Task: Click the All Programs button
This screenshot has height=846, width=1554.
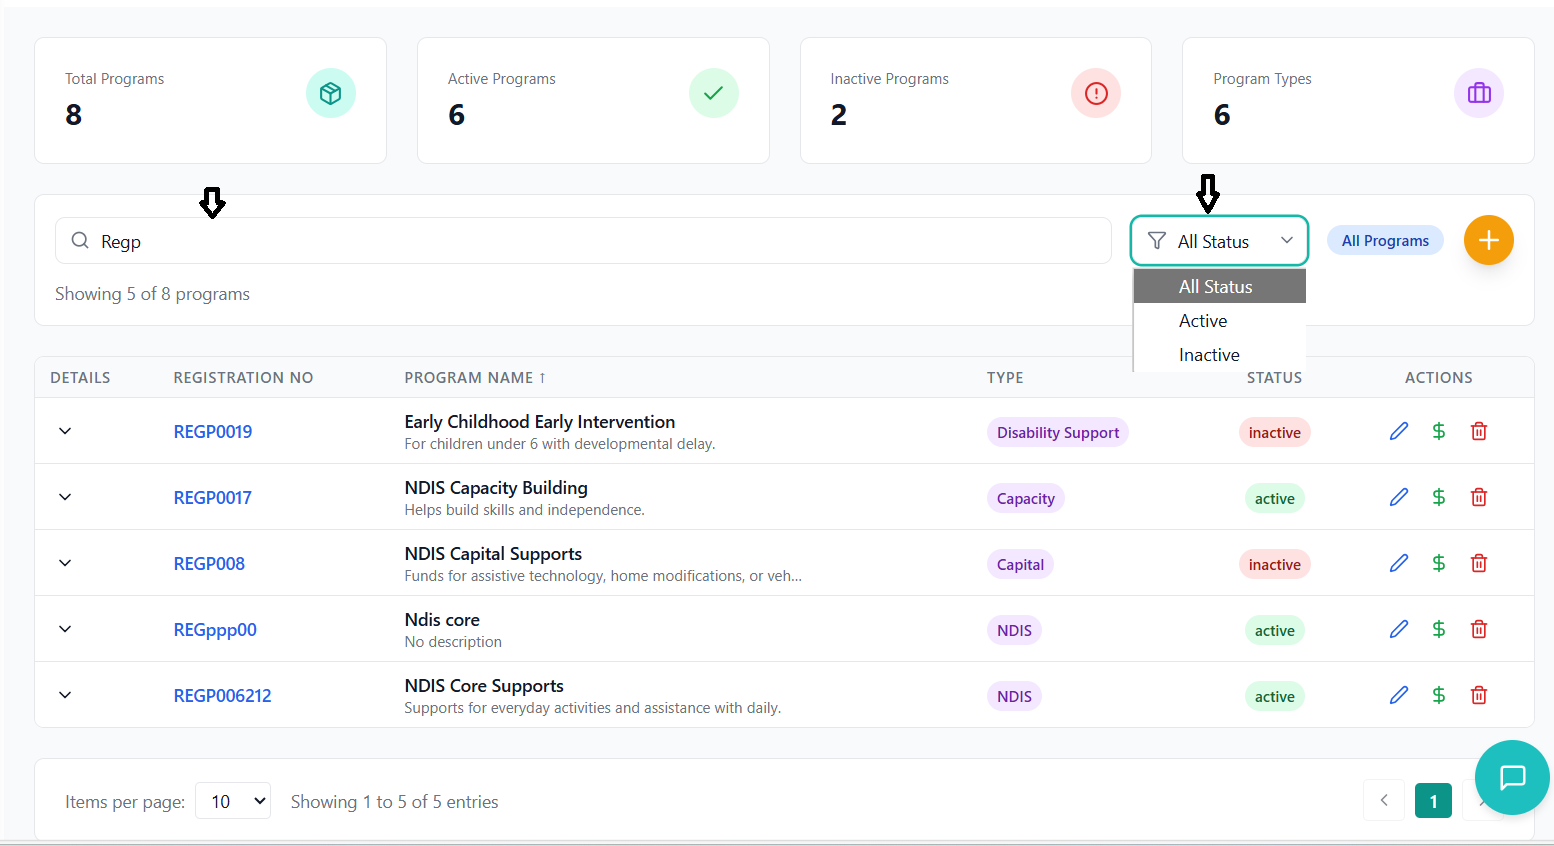Action: click(1384, 241)
